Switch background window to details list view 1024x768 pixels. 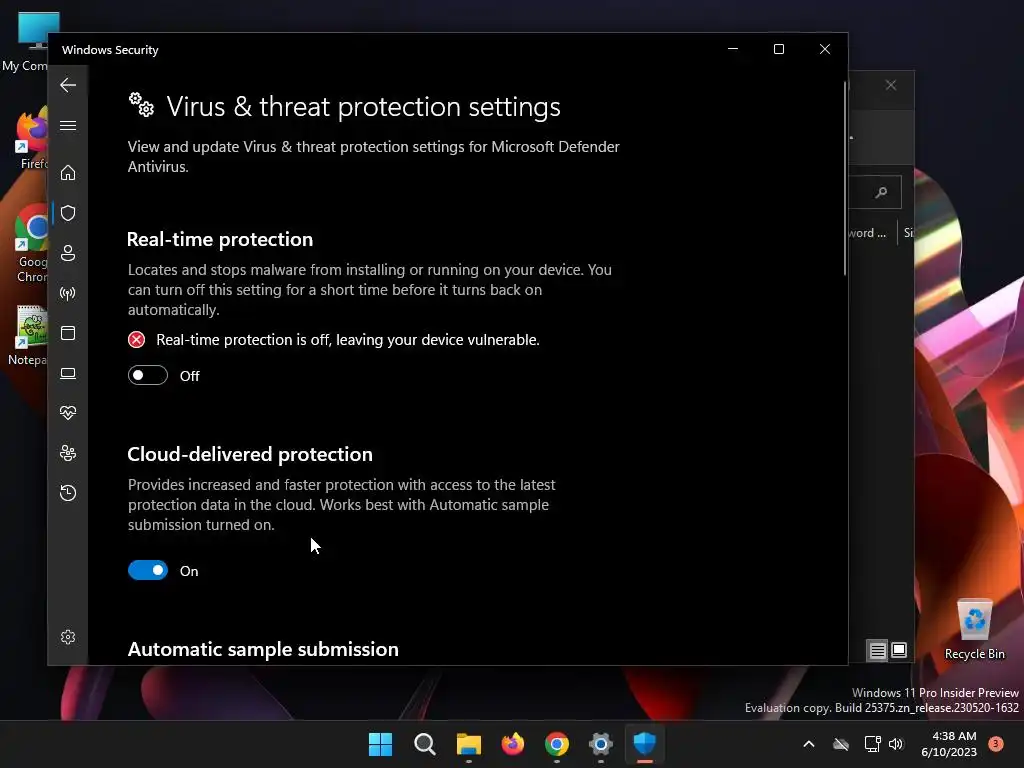(x=878, y=650)
